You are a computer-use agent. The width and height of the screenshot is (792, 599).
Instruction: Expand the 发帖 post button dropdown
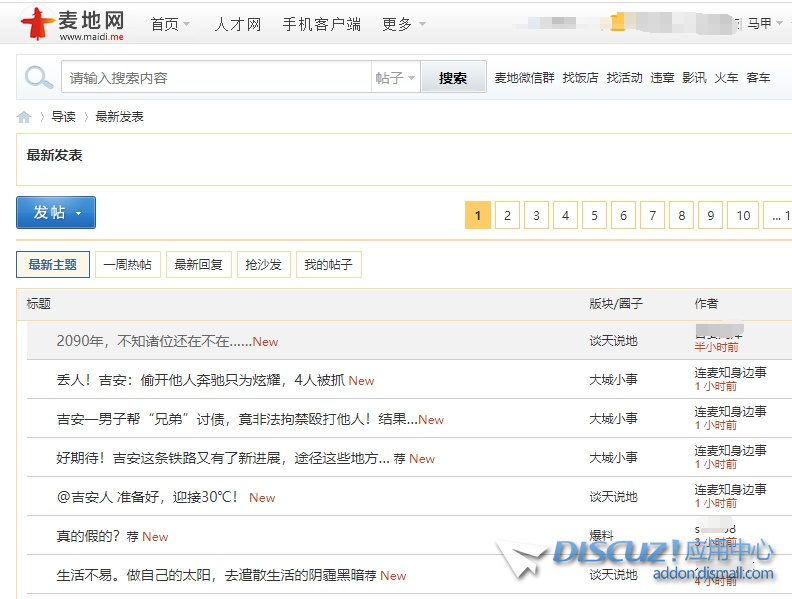tap(80, 212)
